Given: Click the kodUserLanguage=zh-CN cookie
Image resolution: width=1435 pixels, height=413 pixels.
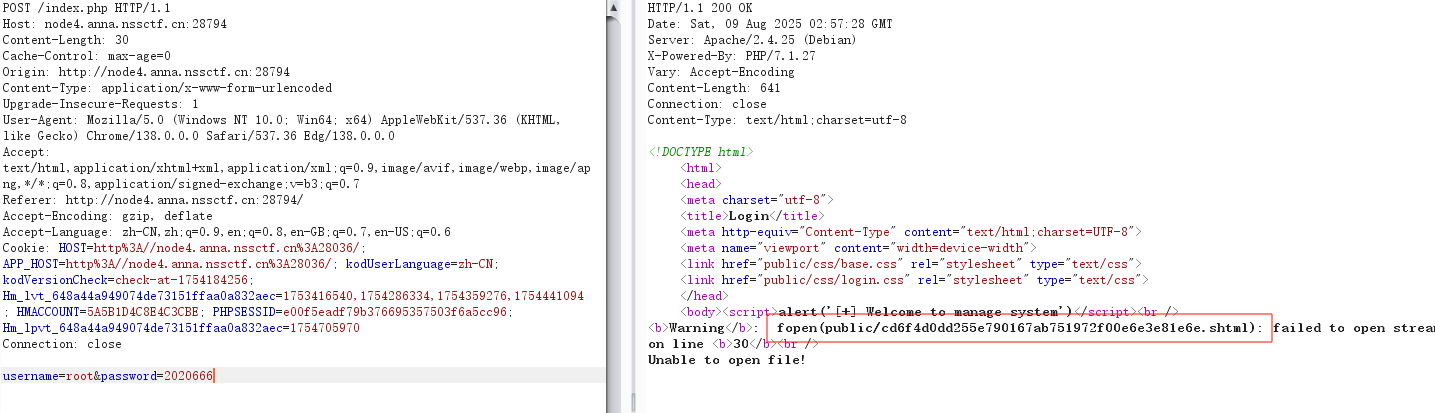Looking at the screenshot, I should point(421,264).
